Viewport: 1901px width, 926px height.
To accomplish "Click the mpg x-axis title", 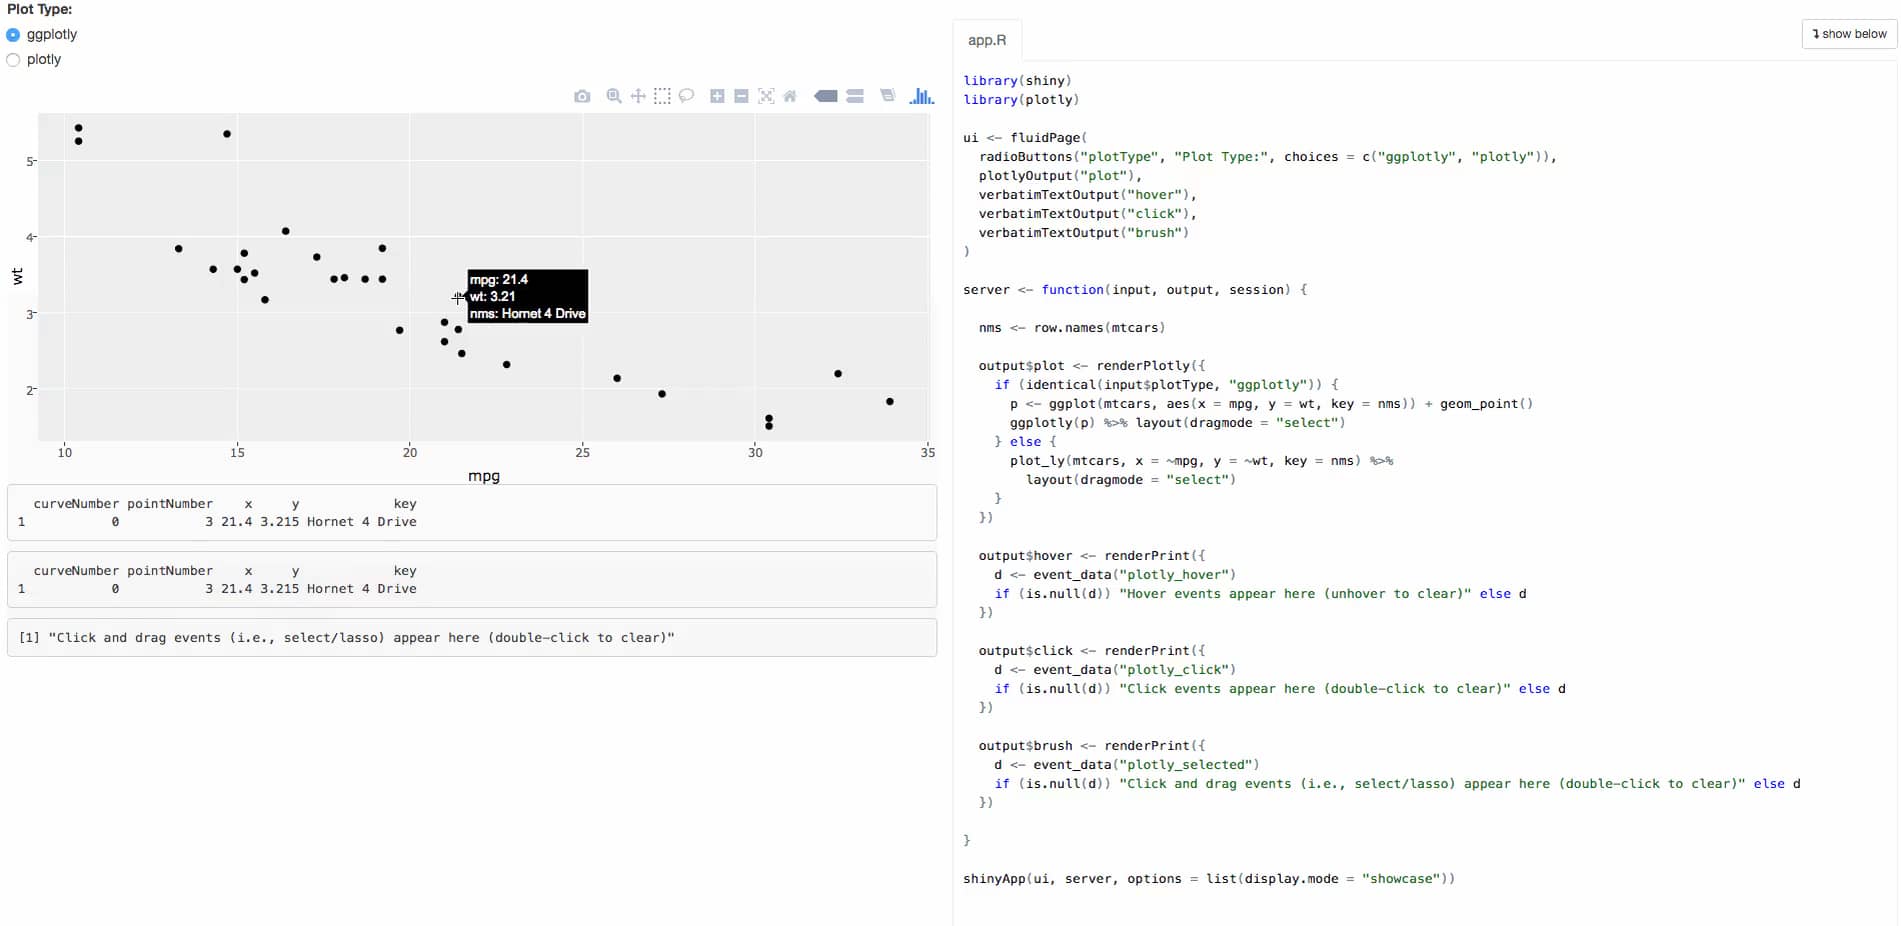I will tap(484, 476).
